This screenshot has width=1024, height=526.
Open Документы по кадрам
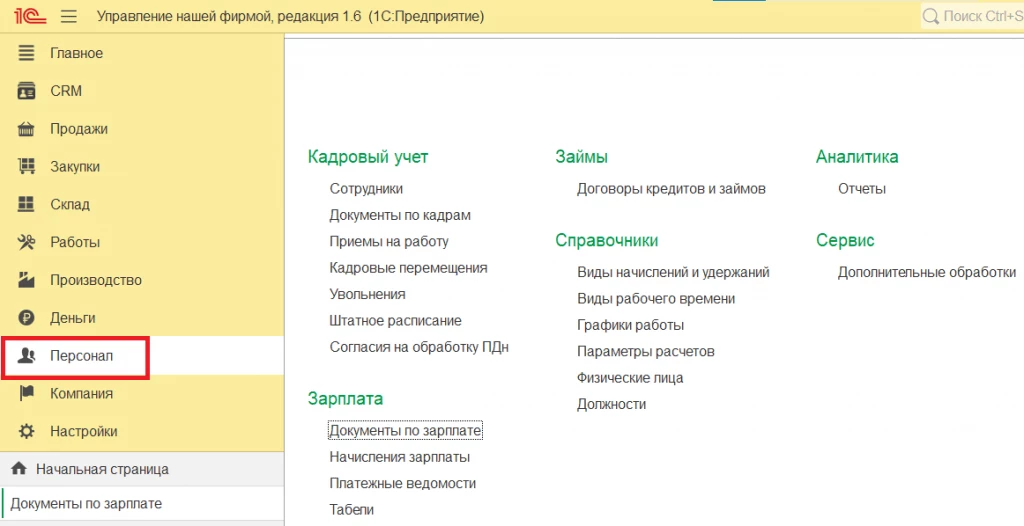(x=400, y=215)
